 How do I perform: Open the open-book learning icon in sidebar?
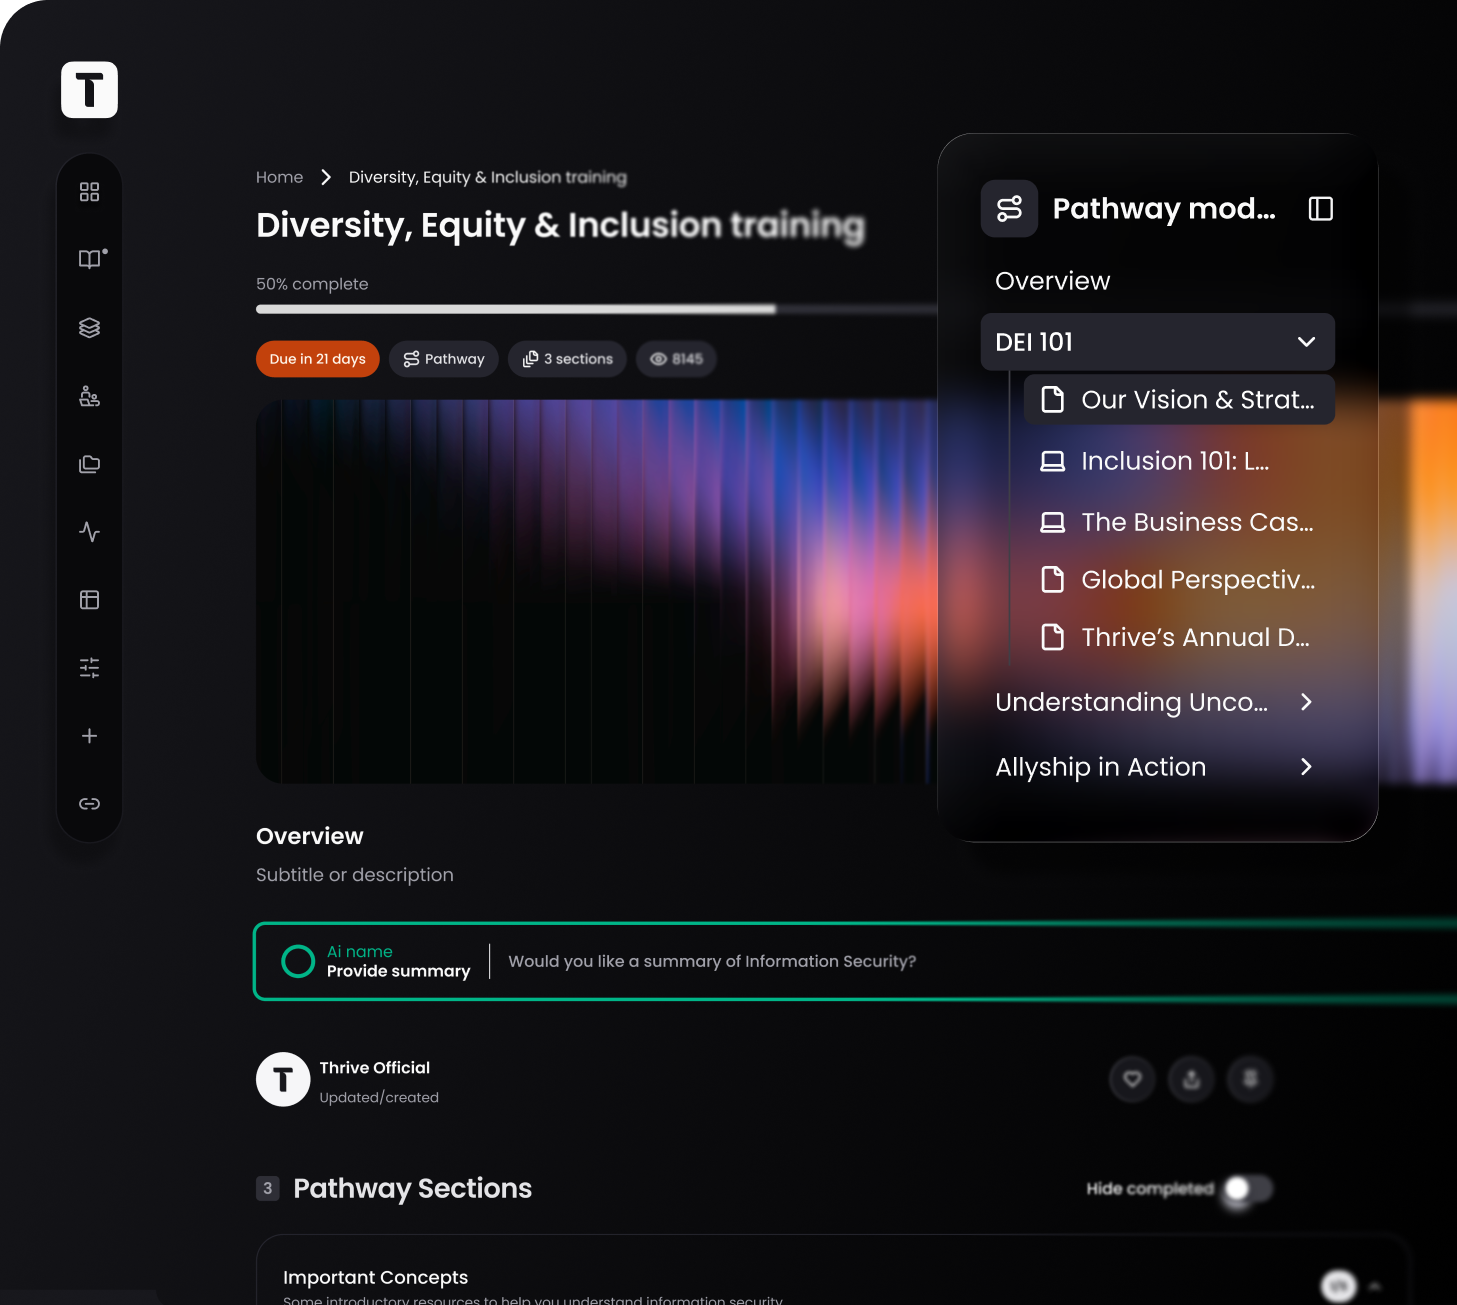coord(91,259)
